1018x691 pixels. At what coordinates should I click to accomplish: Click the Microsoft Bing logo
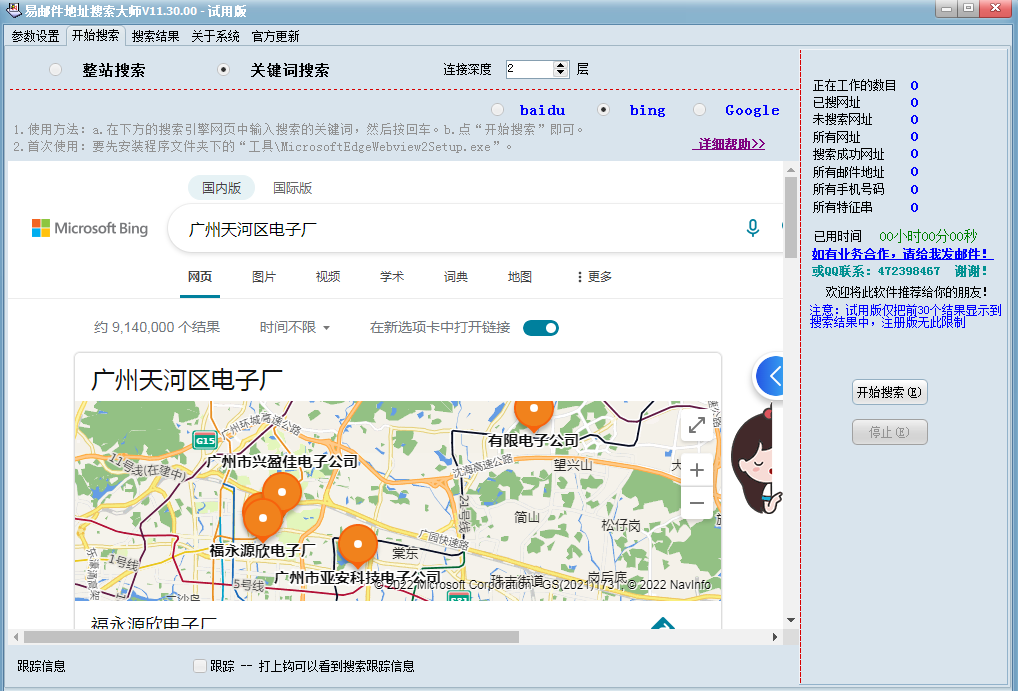point(90,228)
